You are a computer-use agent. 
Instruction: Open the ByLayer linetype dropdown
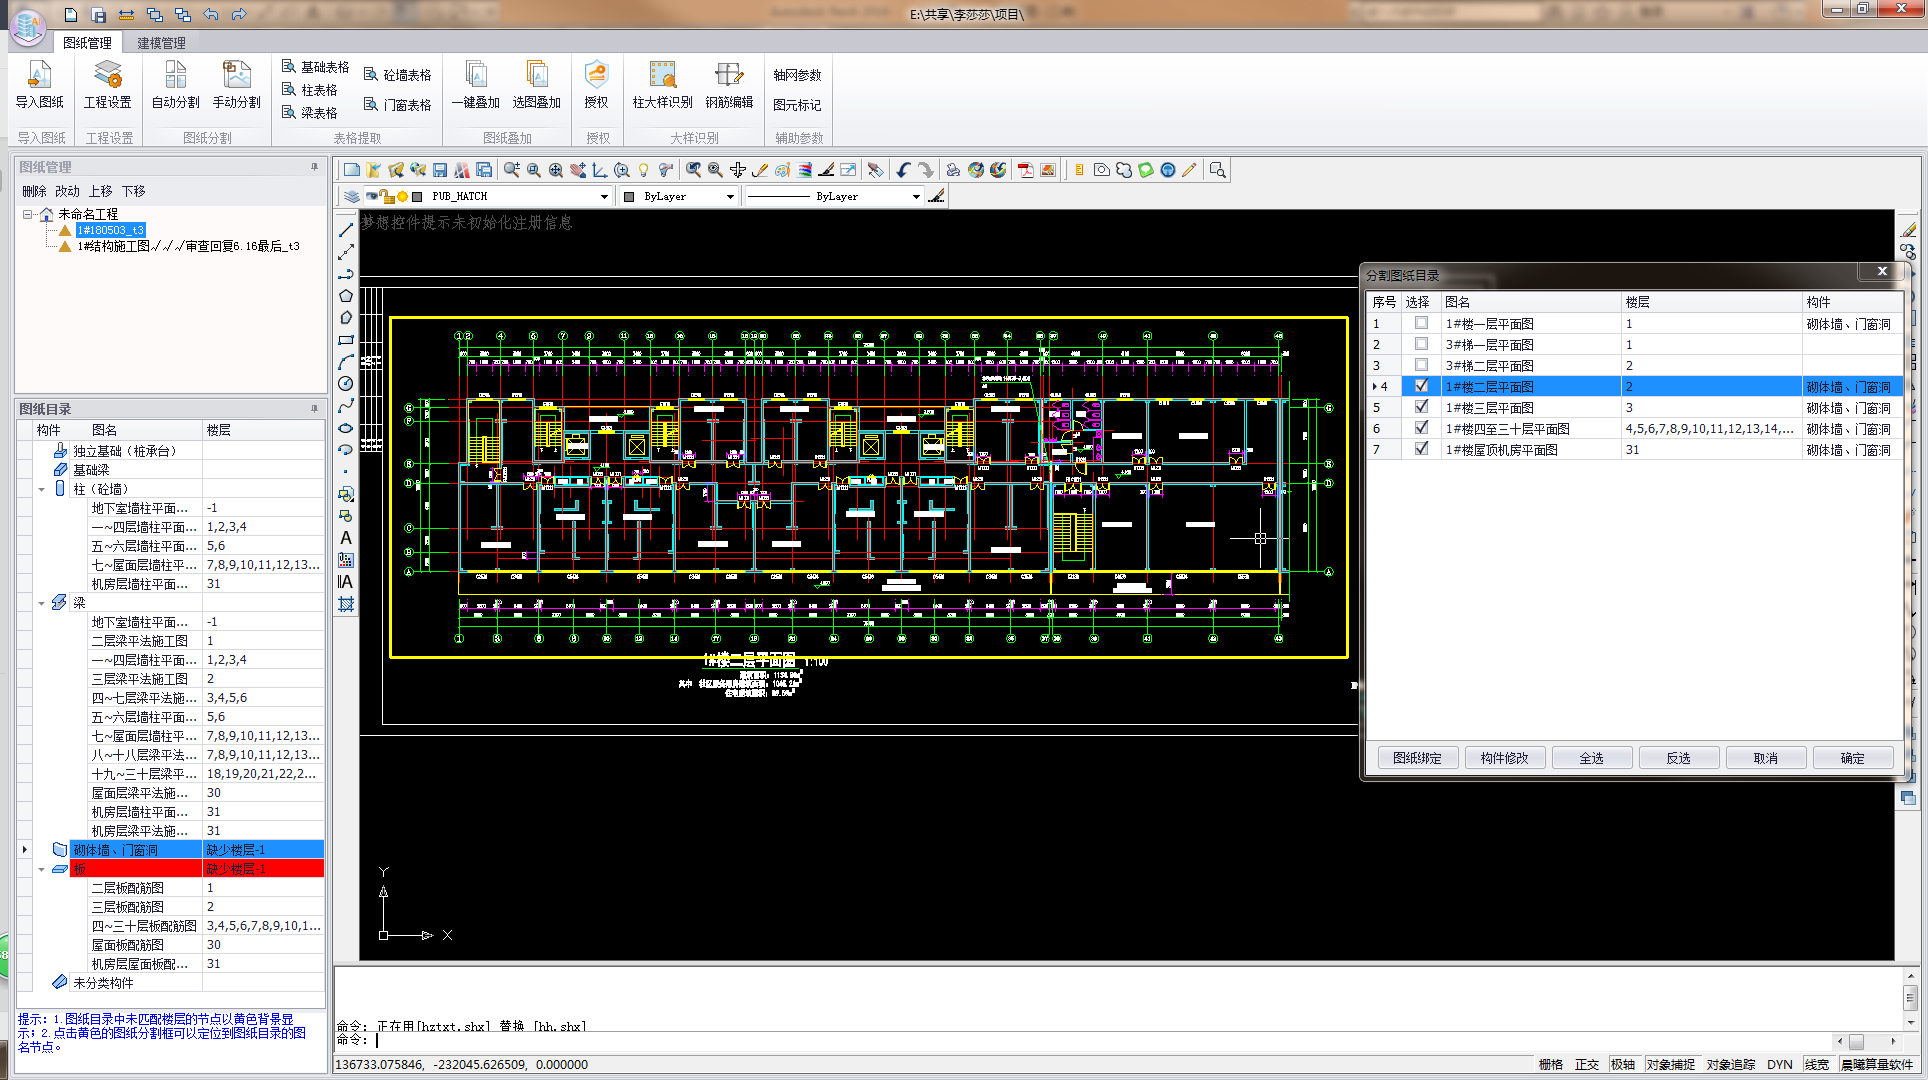916,197
